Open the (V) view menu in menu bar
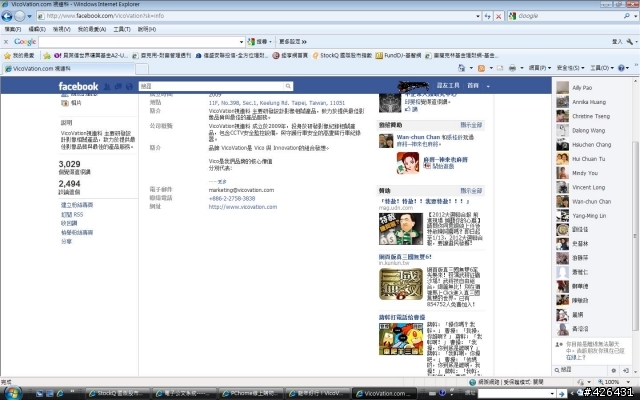 (62, 29)
